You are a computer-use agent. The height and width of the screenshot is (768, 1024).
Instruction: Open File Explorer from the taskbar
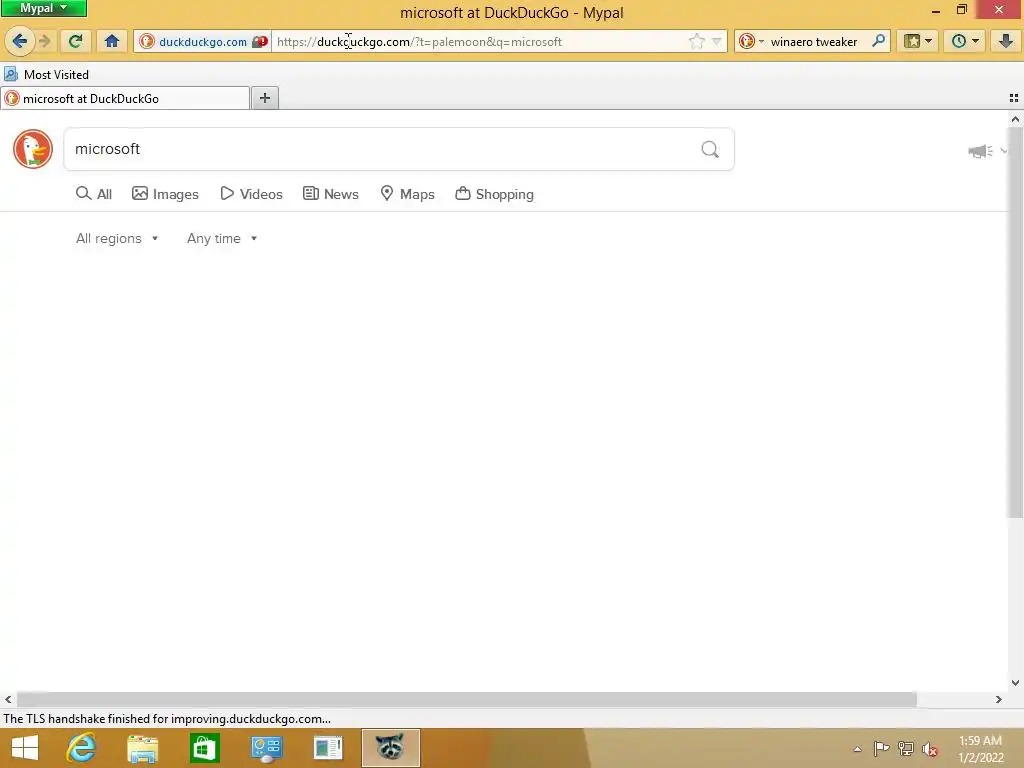pos(142,748)
